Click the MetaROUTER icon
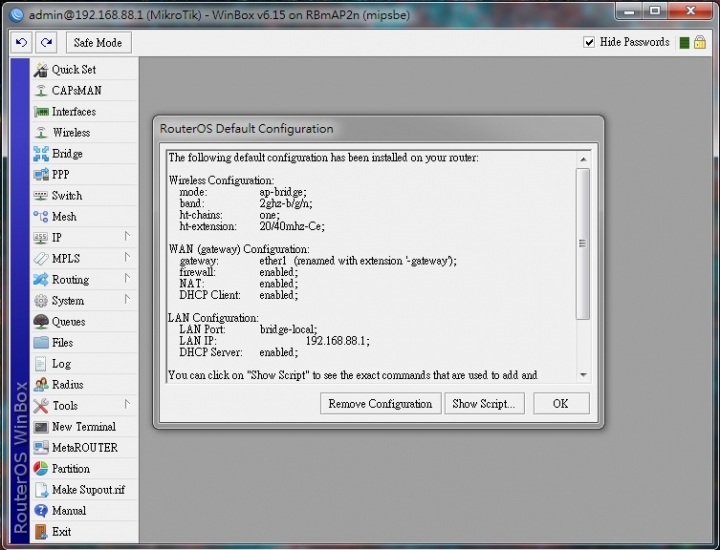The image size is (720, 550). tap(41, 448)
